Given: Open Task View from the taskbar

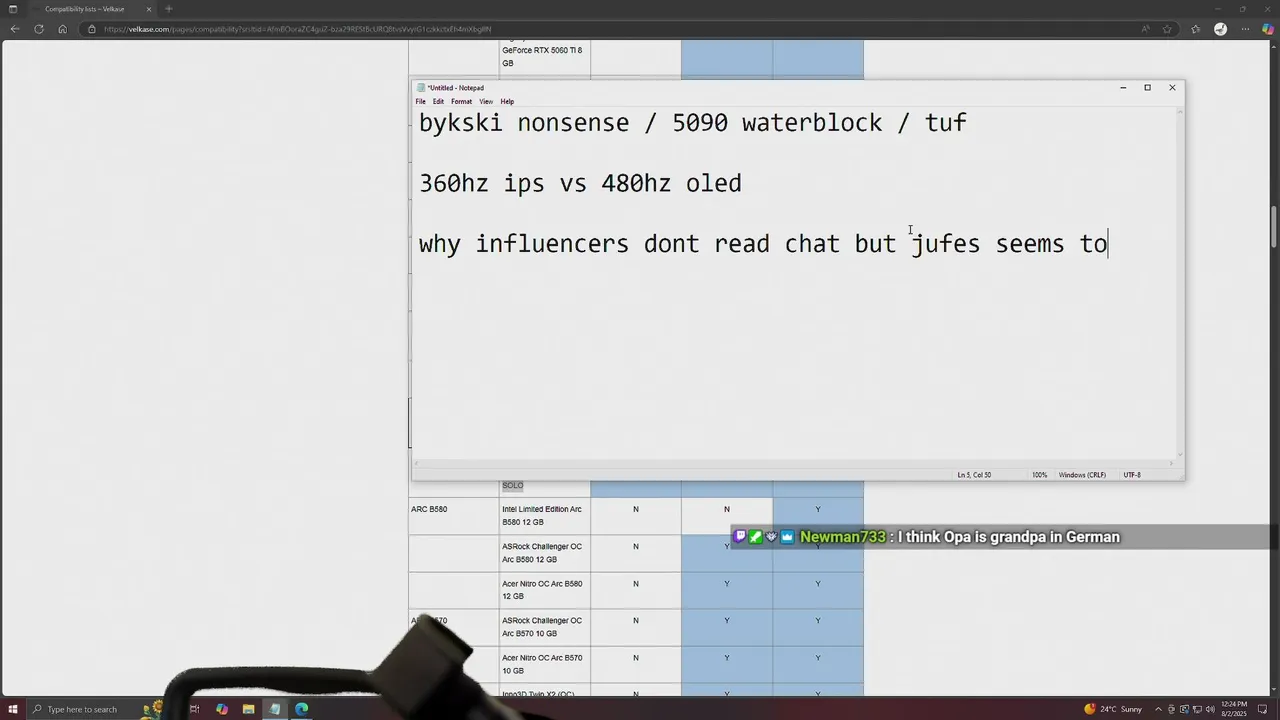Looking at the screenshot, I should pos(194,709).
